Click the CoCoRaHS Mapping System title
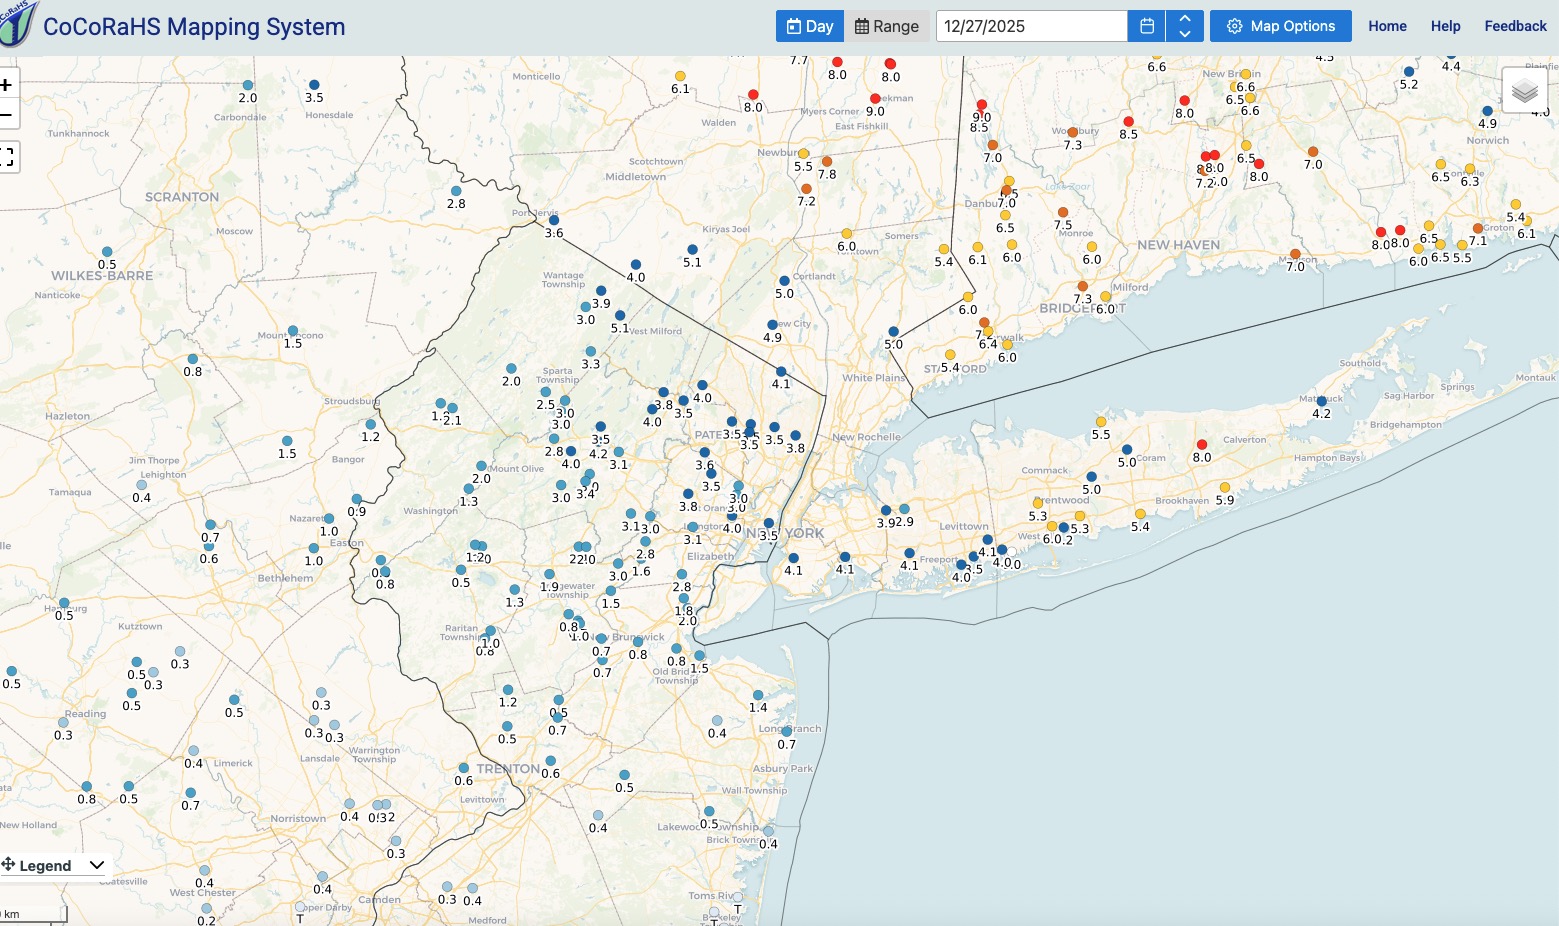Screen dimensions: 1559x926 tap(194, 27)
